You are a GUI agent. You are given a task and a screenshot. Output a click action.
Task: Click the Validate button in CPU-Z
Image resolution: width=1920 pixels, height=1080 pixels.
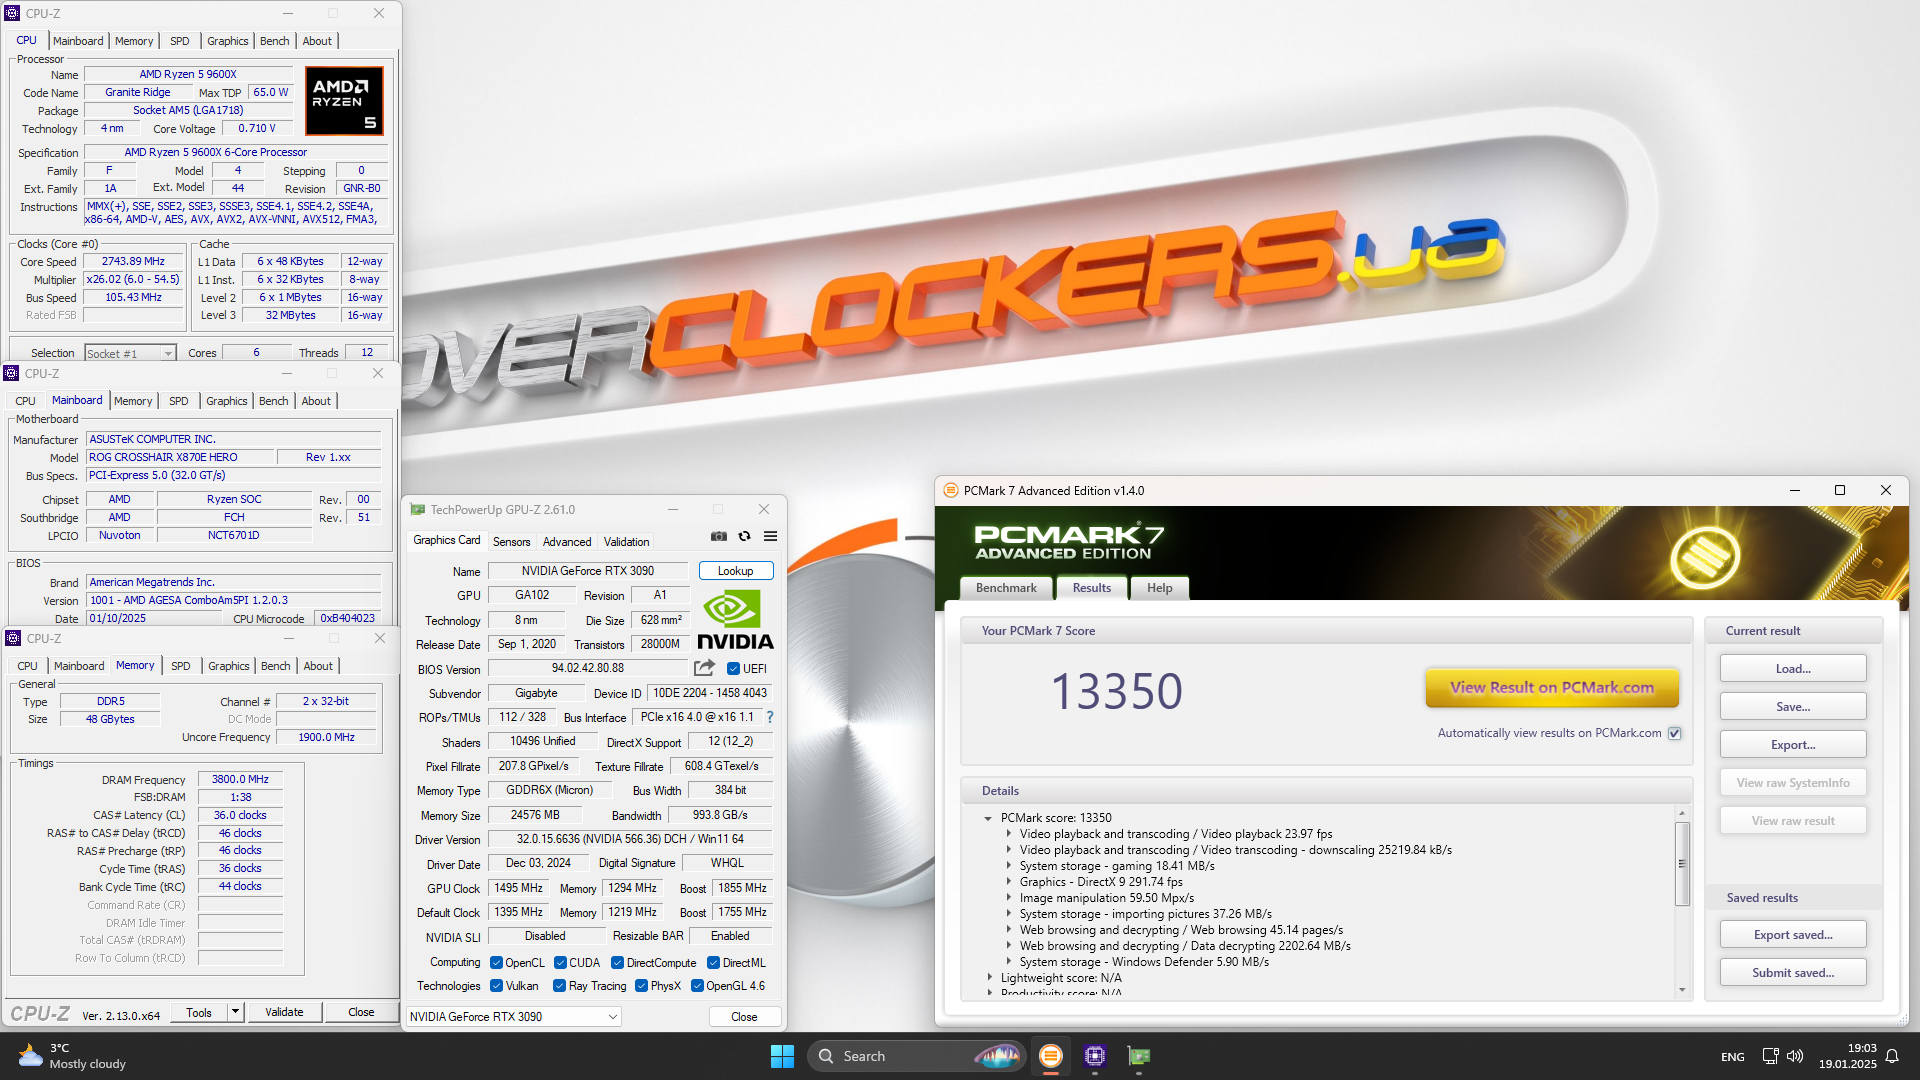284,1012
